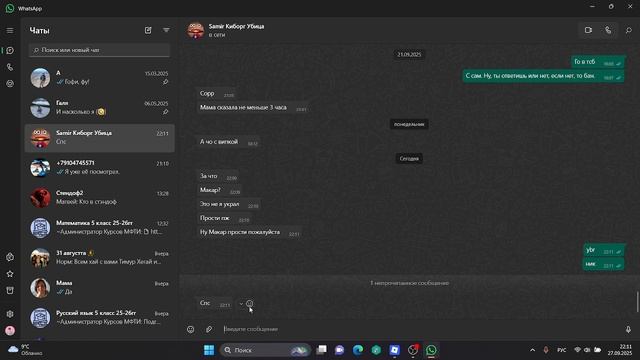640x360 pixels.
Task: Search within the Samir conversation
Action: [x=629, y=30]
